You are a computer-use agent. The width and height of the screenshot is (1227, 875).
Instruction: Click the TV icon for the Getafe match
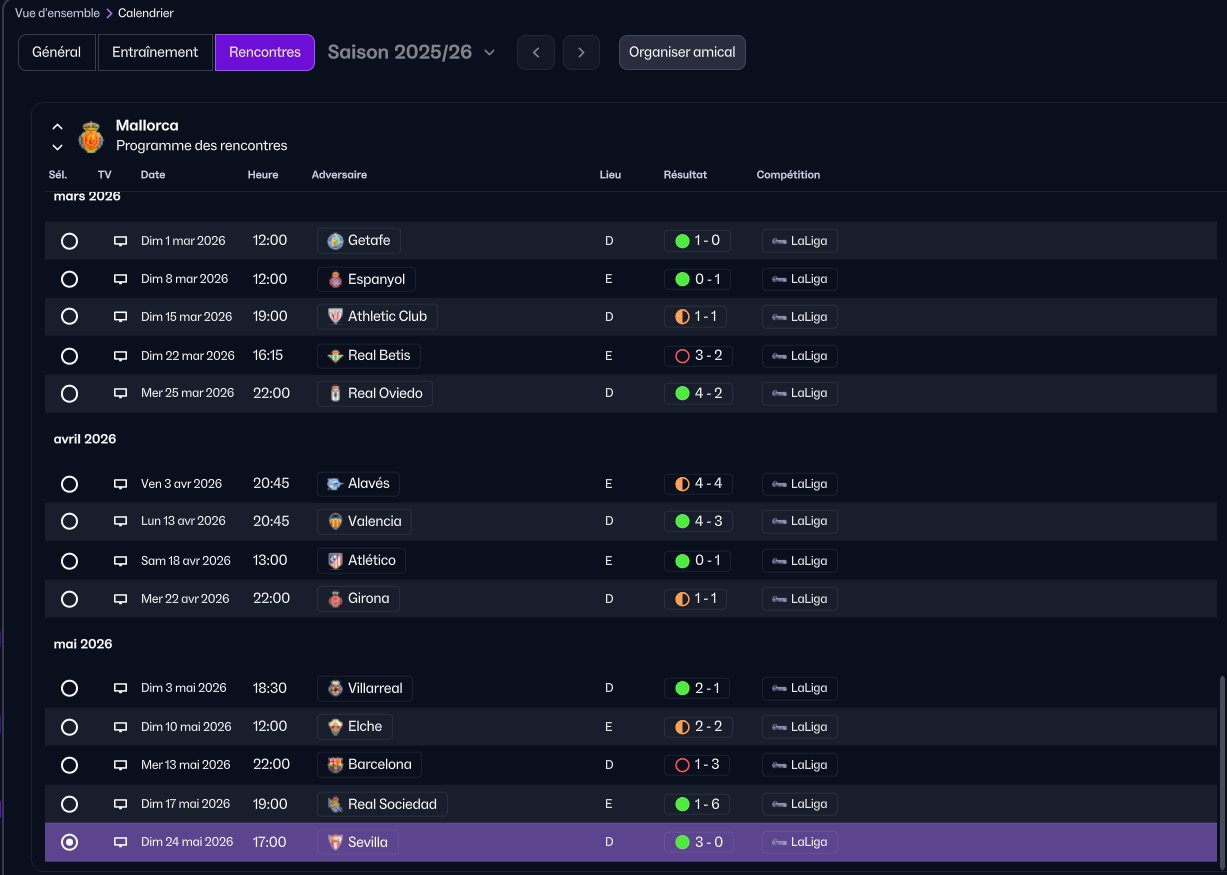pos(120,241)
